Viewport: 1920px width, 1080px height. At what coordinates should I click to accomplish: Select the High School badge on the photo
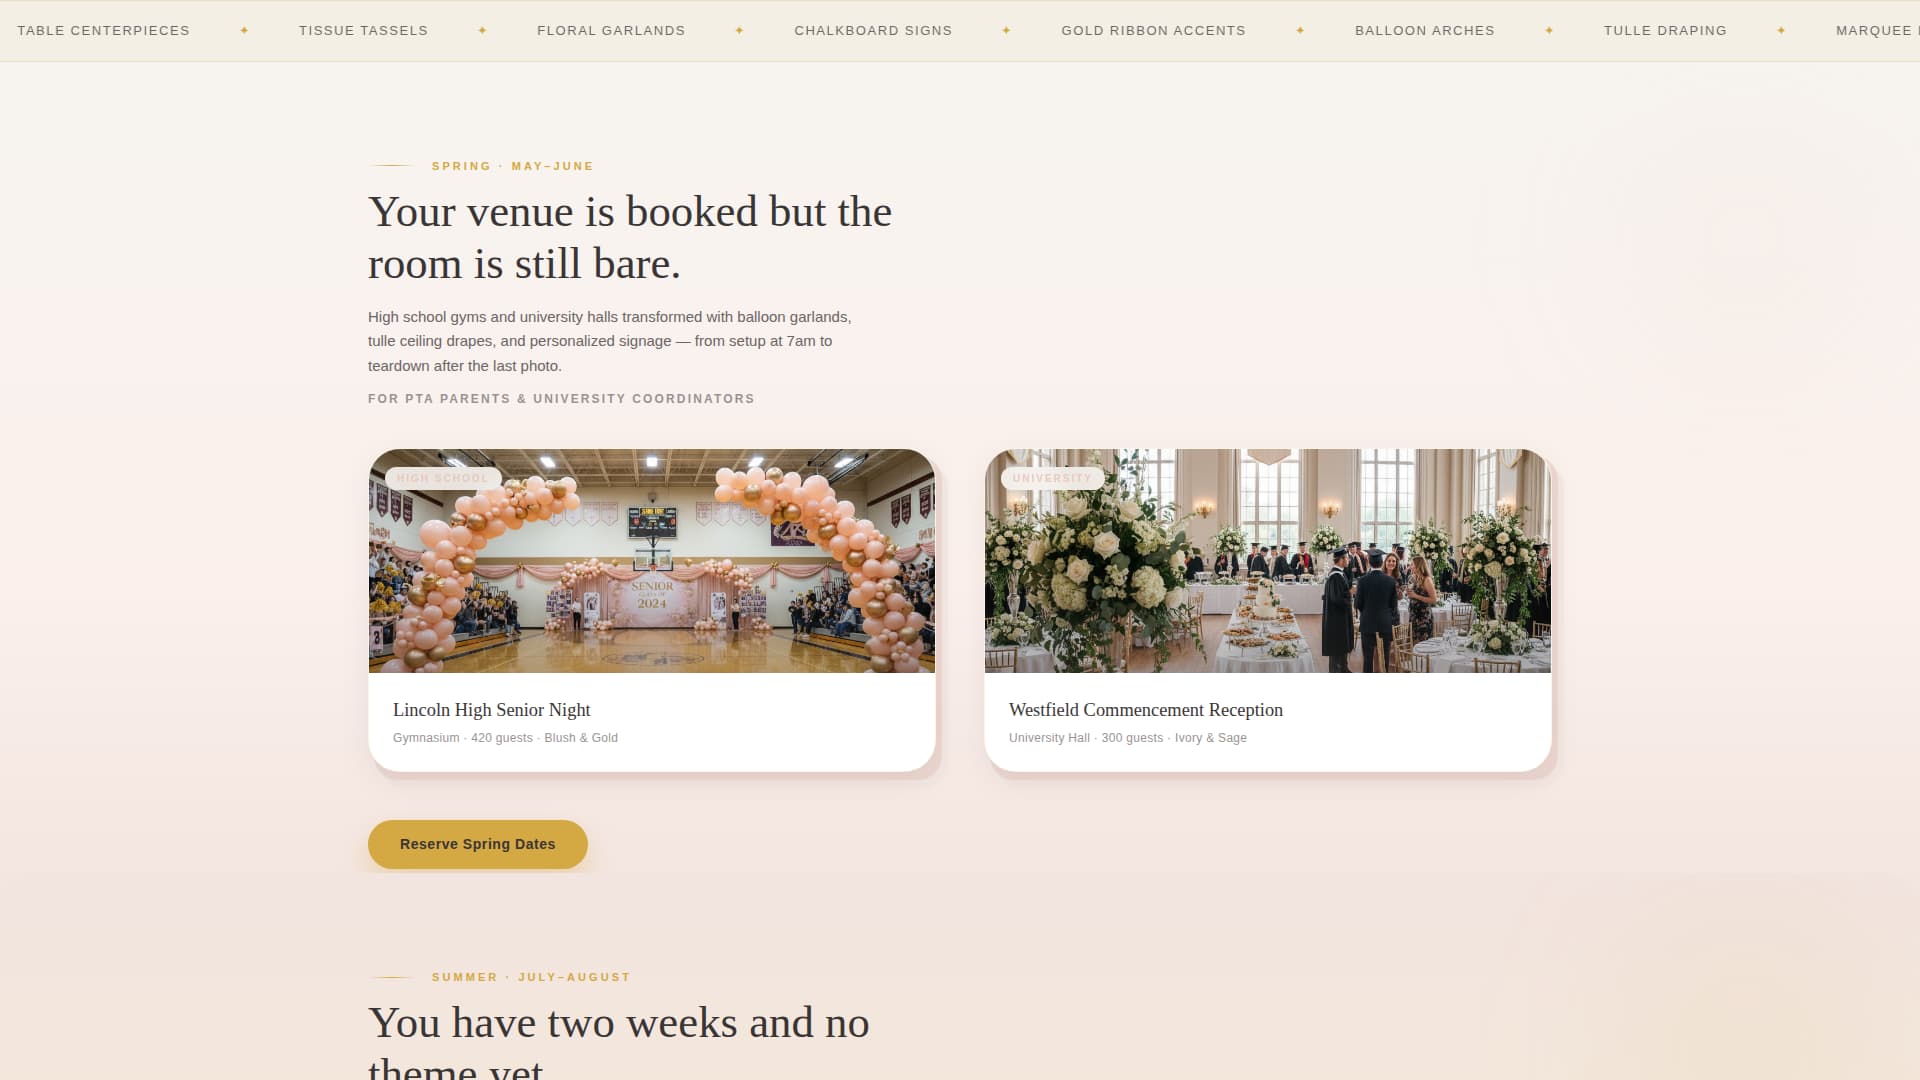(442, 478)
